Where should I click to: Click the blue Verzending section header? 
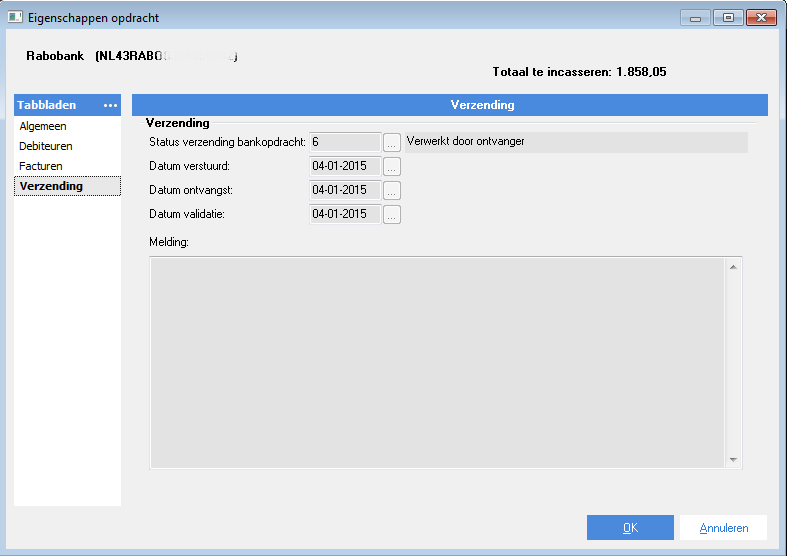[450, 105]
